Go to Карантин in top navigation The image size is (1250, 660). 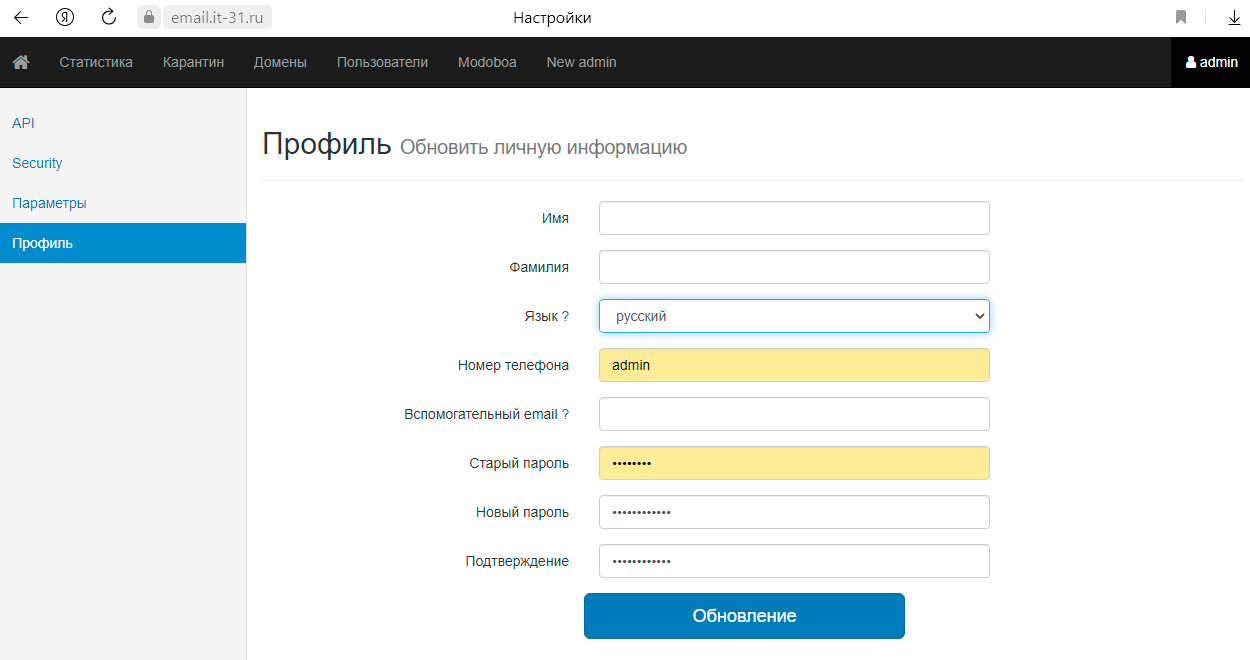[193, 62]
